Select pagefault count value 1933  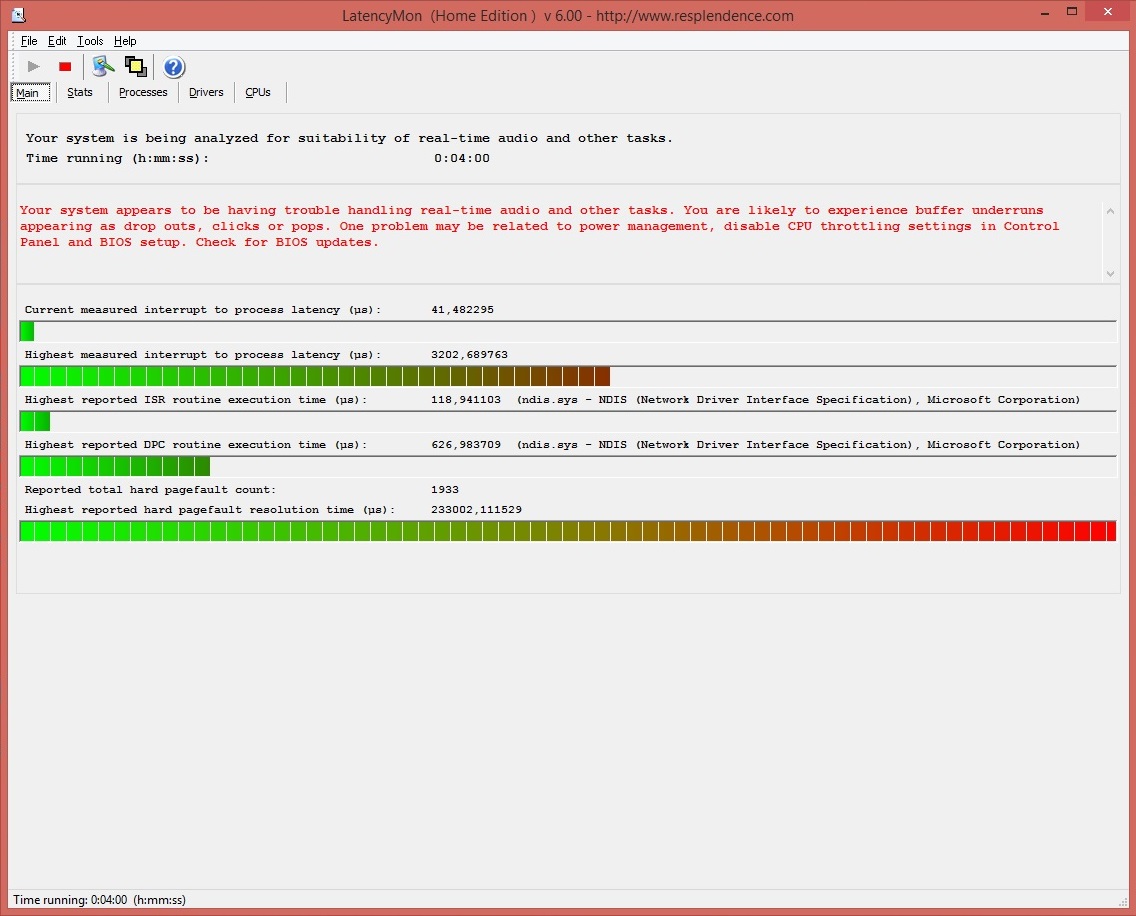click(445, 489)
